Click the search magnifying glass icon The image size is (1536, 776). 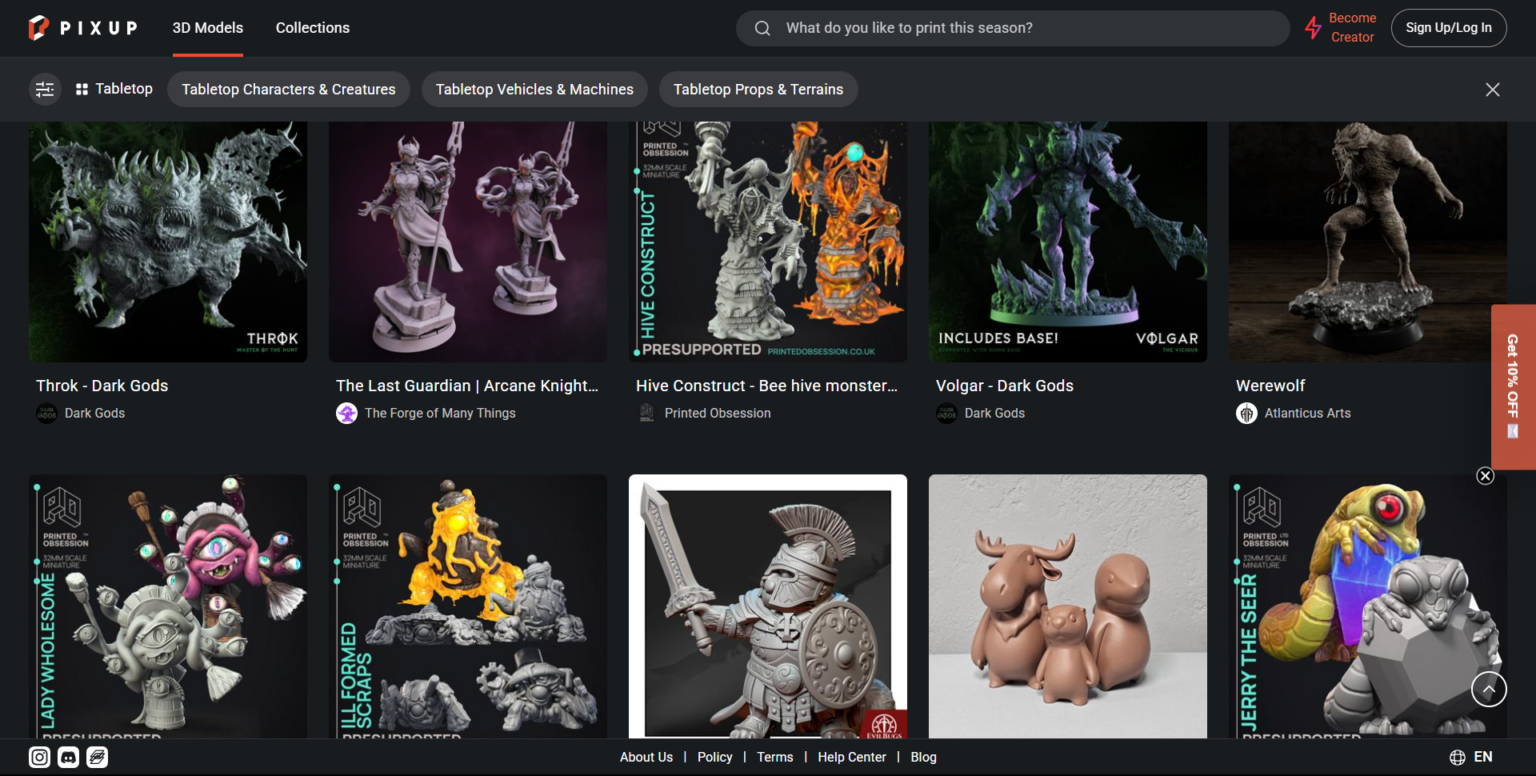pos(762,28)
